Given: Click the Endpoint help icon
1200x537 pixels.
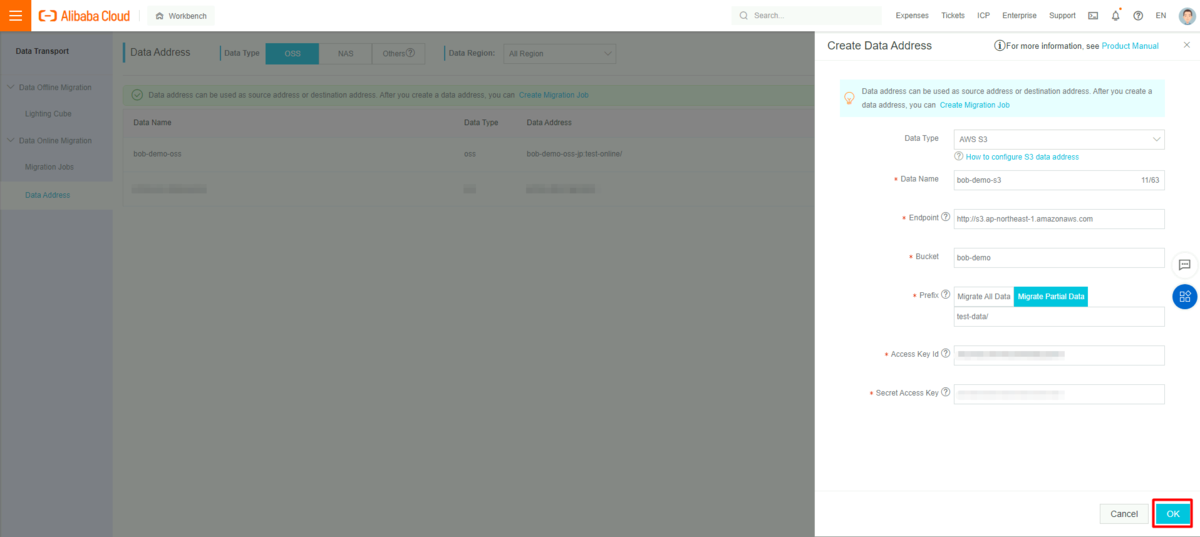Looking at the screenshot, I should pos(946,217).
